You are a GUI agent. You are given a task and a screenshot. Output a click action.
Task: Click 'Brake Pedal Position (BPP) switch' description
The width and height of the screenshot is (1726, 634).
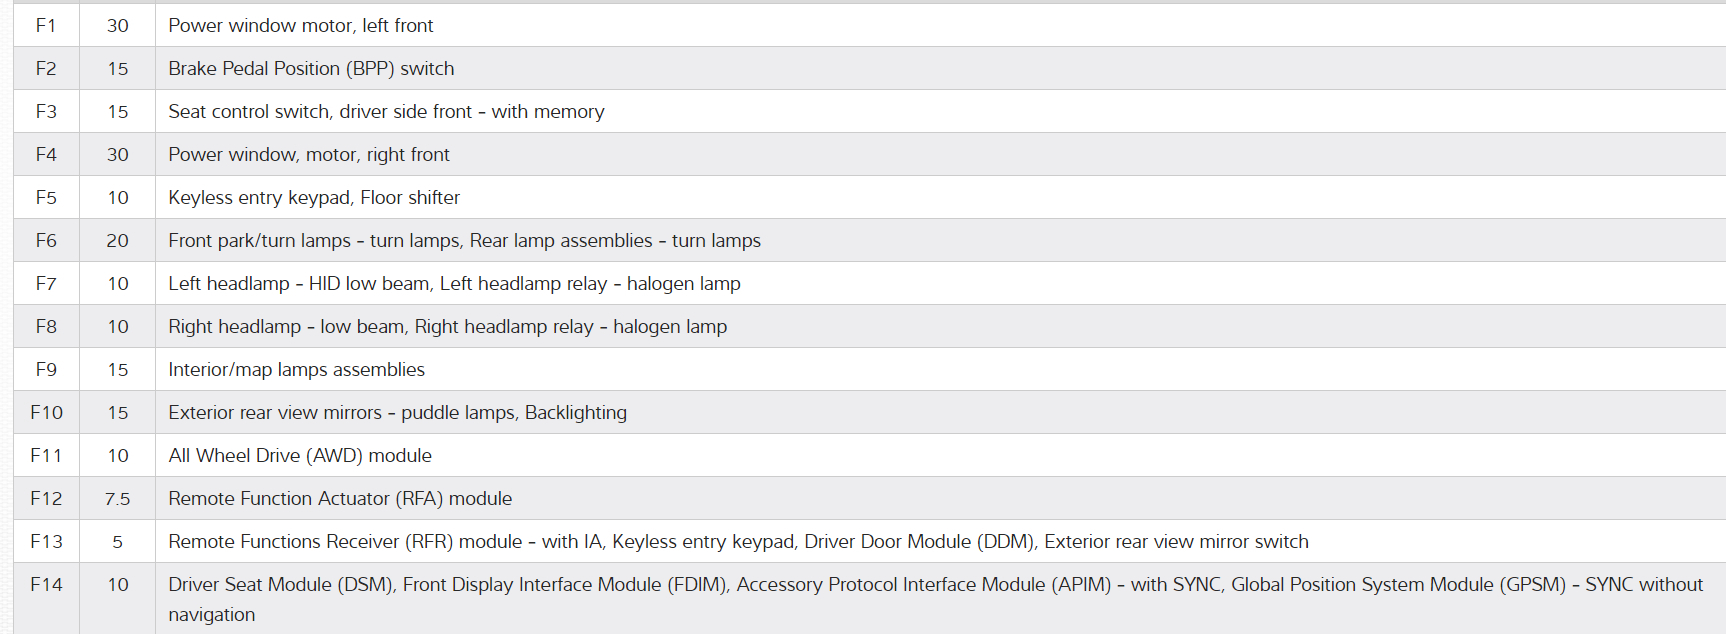(311, 69)
